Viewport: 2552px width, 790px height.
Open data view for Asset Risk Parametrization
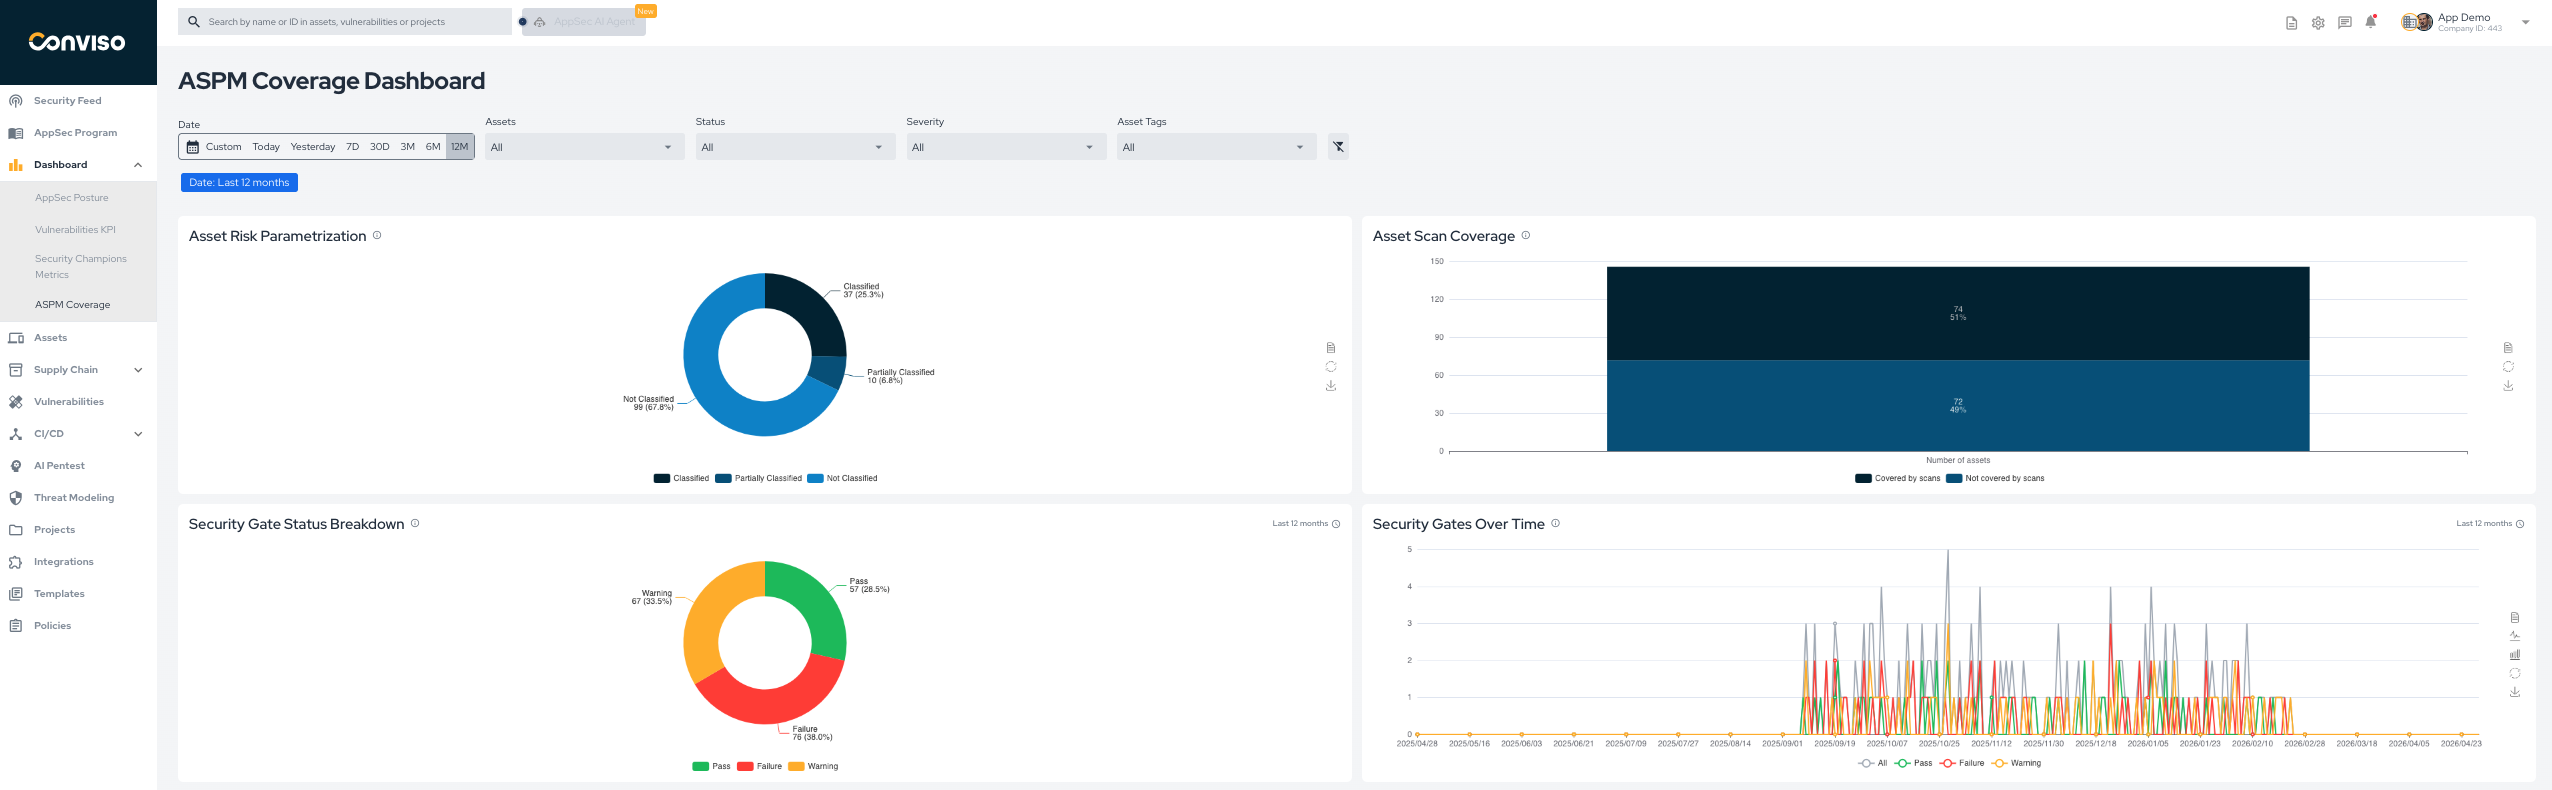pos(1331,348)
